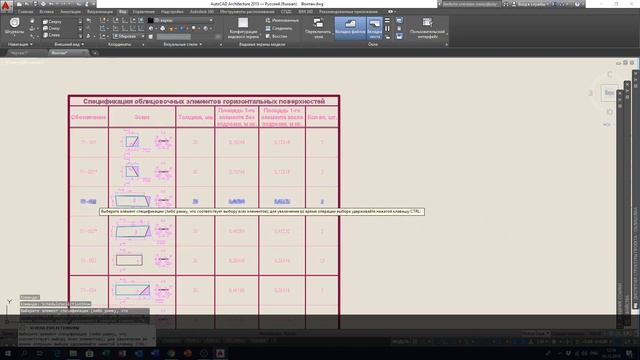The image size is (640, 360).
Task: Switch to the Надстройки ribbon tab
Action: (x=172, y=12)
